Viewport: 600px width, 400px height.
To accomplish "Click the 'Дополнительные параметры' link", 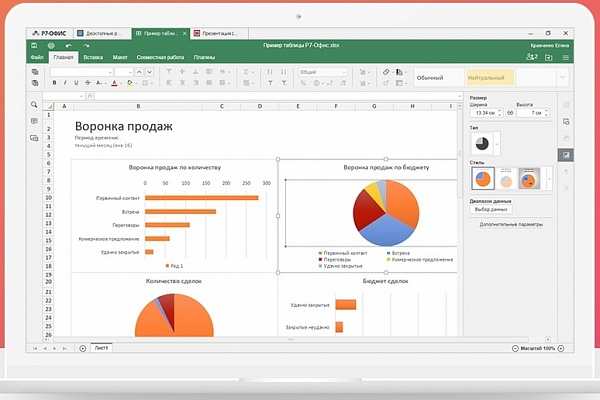I will (x=511, y=224).
